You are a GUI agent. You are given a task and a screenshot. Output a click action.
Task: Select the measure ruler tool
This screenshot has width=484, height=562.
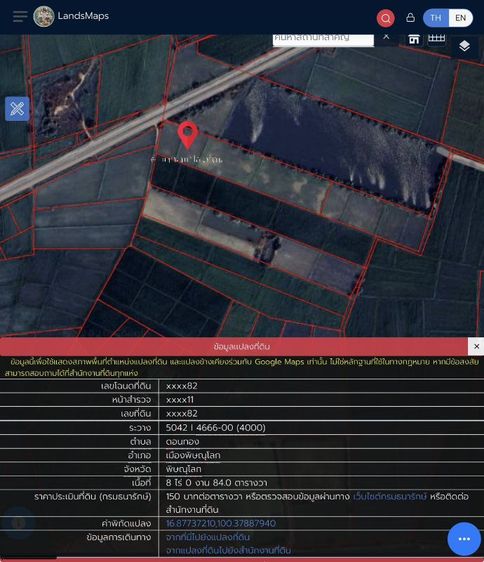pos(436,39)
